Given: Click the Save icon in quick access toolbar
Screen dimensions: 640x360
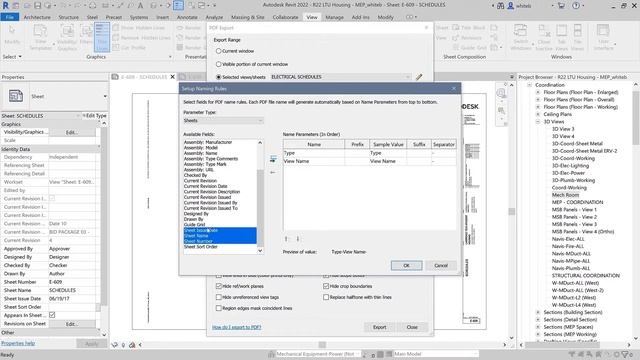Looking at the screenshot, I should [38, 5].
